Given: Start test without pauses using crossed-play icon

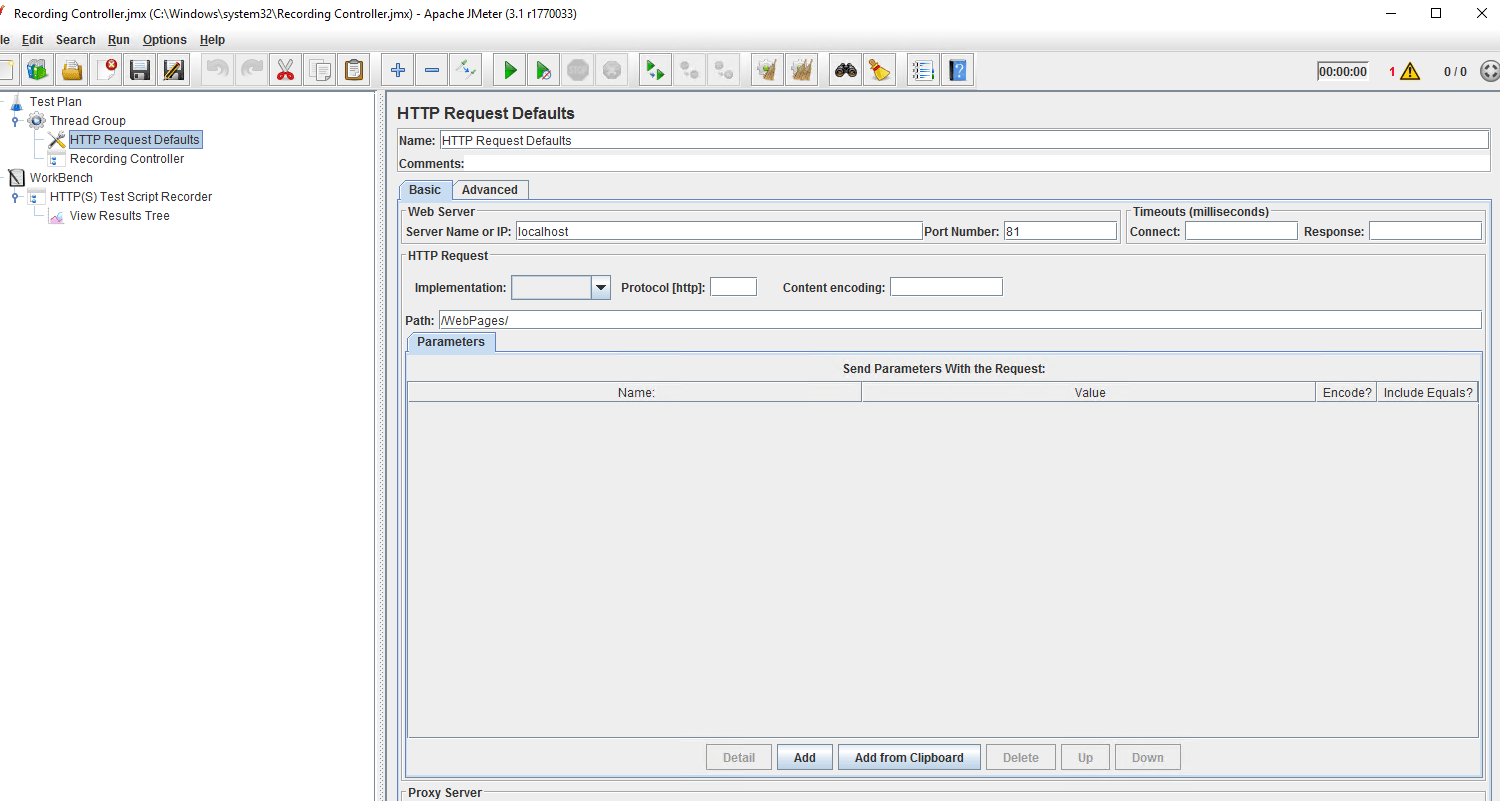Looking at the screenshot, I should 544,69.
